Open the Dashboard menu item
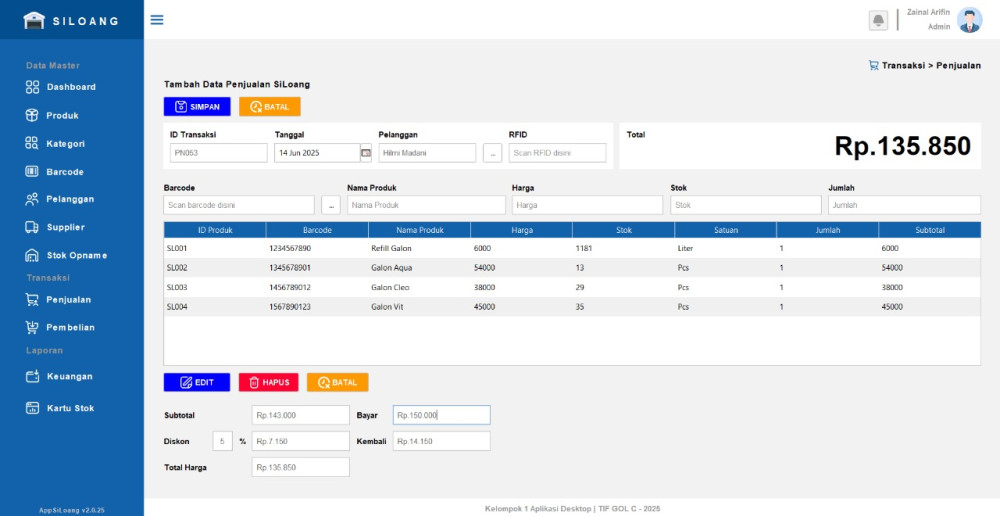The image size is (1000, 516). pyautogui.click(x=71, y=87)
